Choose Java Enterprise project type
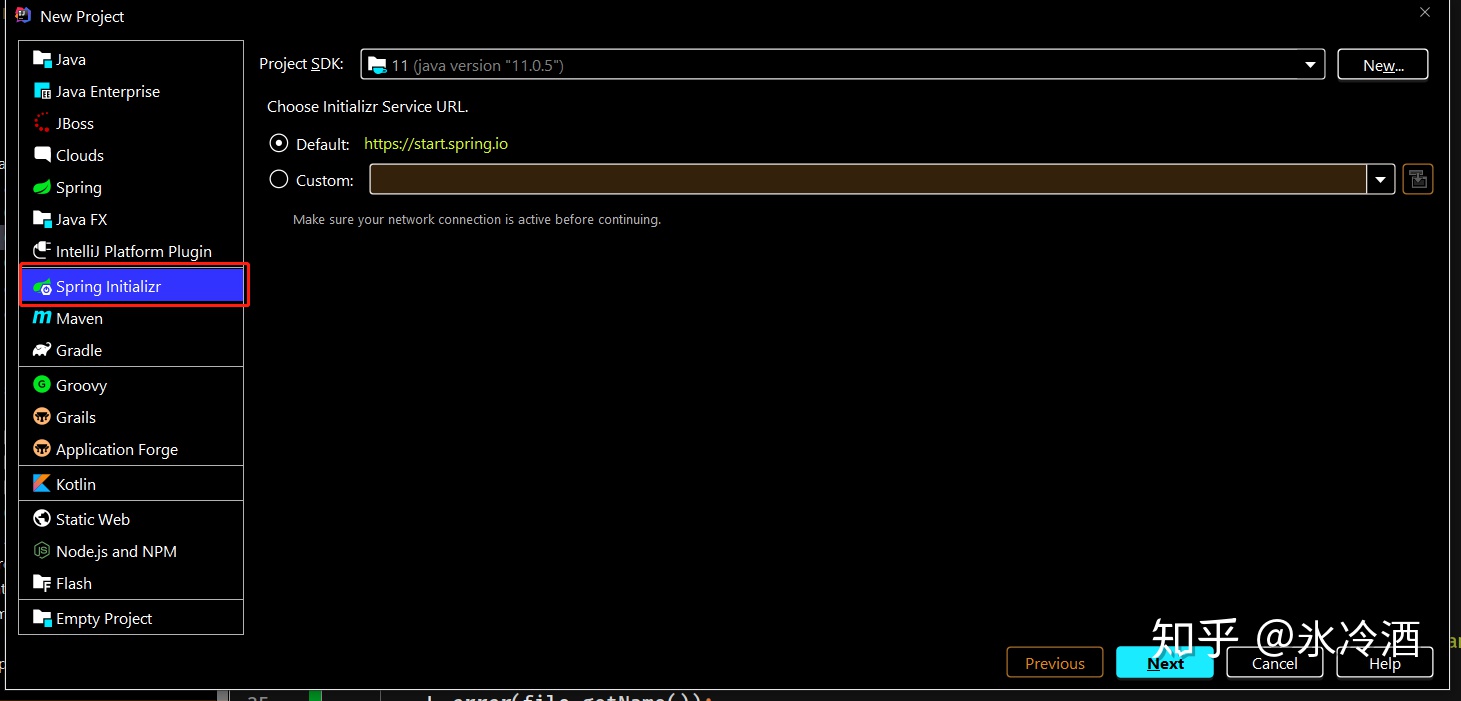The image size is (1461, 701). 131,91
